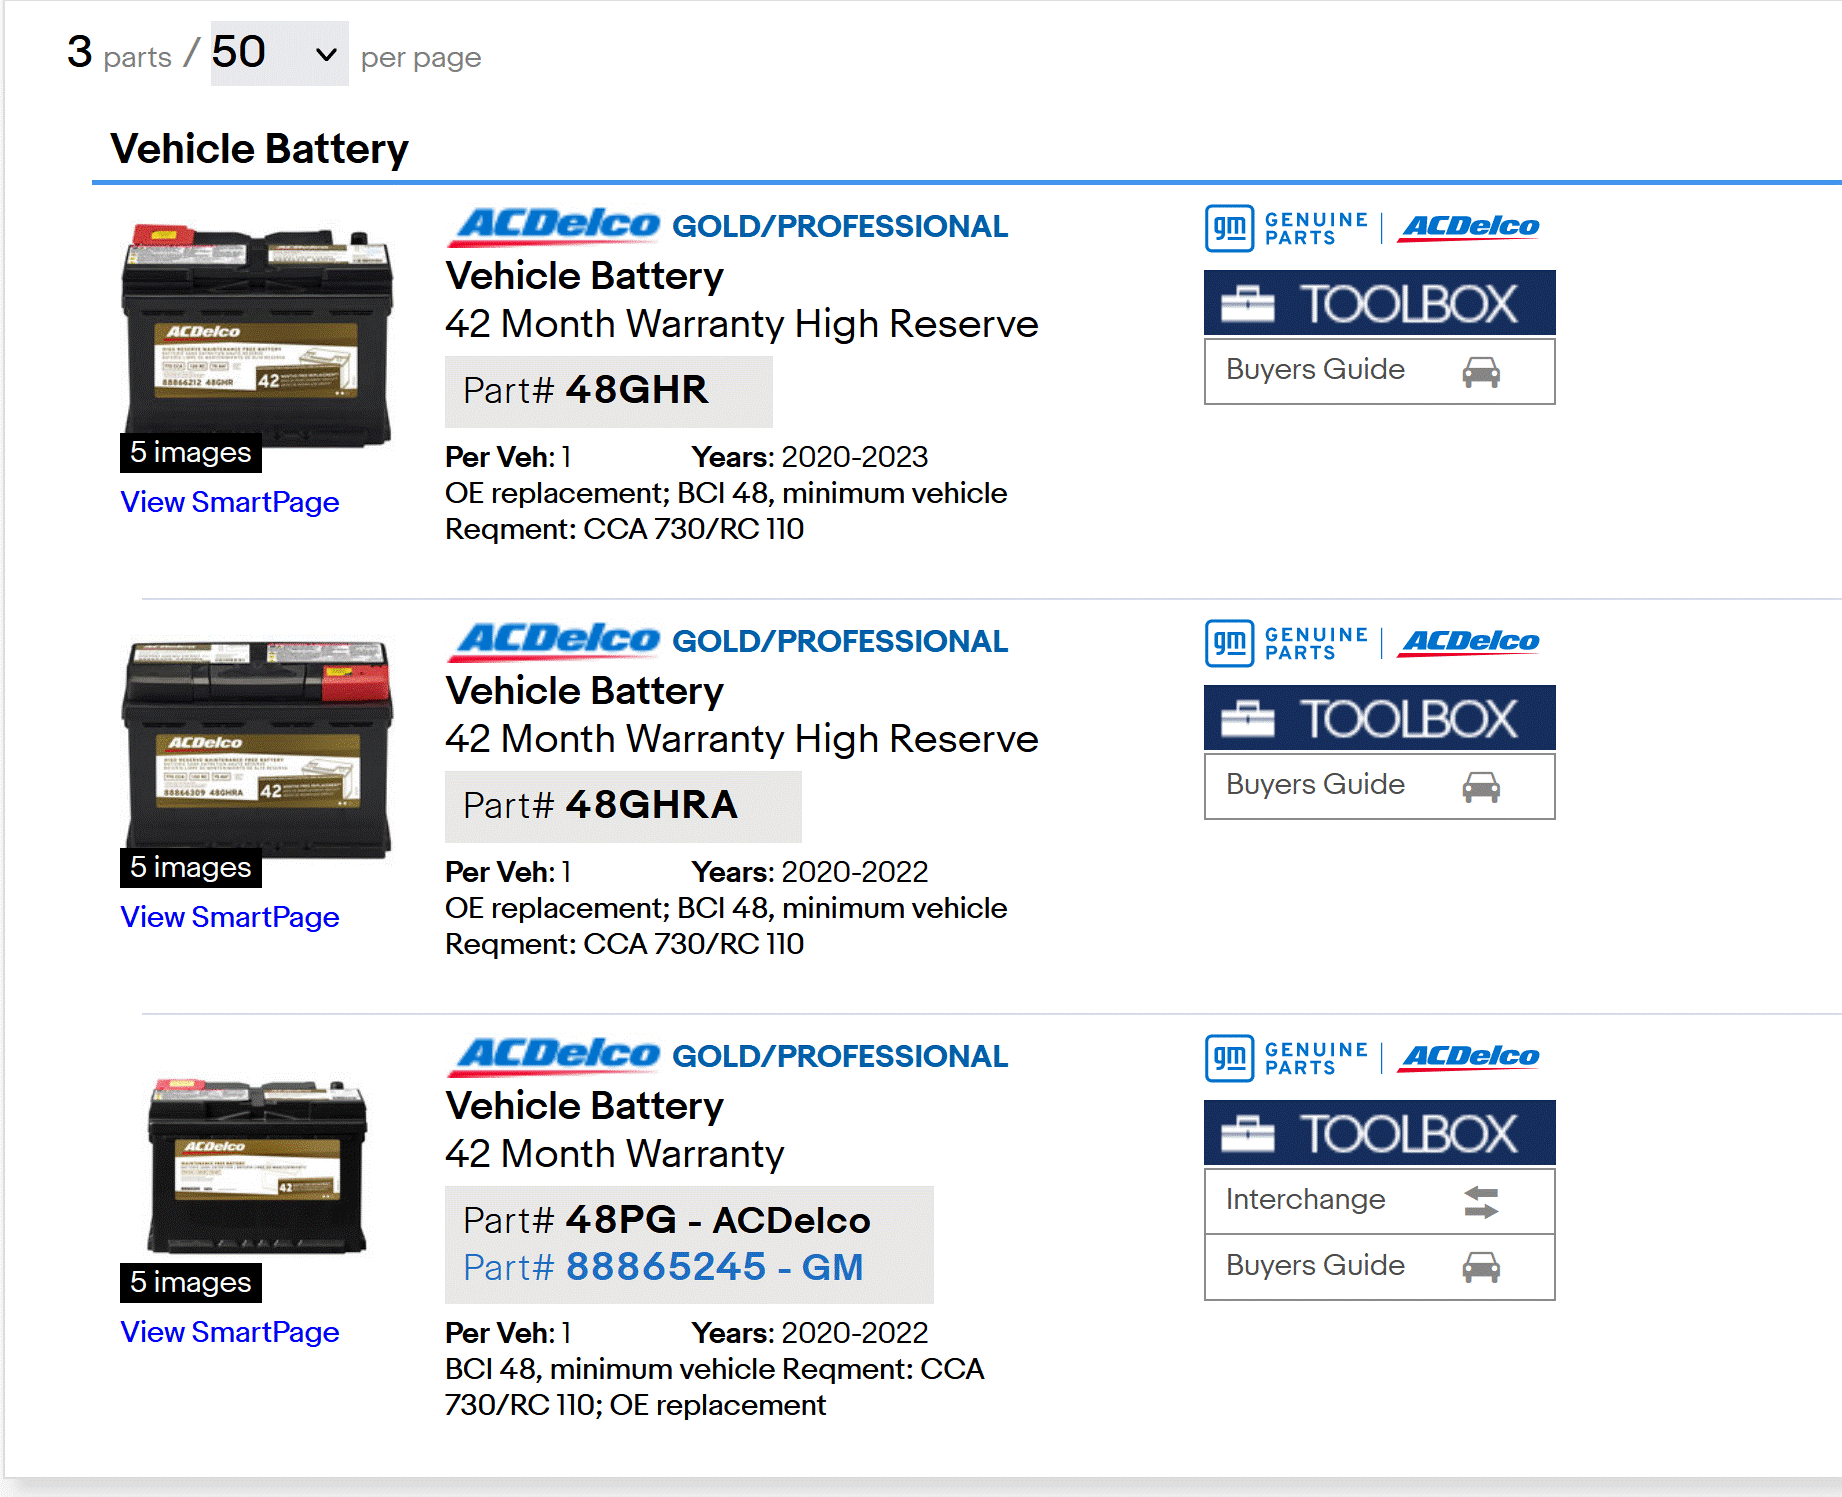This screenshot has height=1497, width=1842.
Task: Select the interchange arrows icon for part 48PG
Action: pyautogui.click(x=1482, y=1201)
